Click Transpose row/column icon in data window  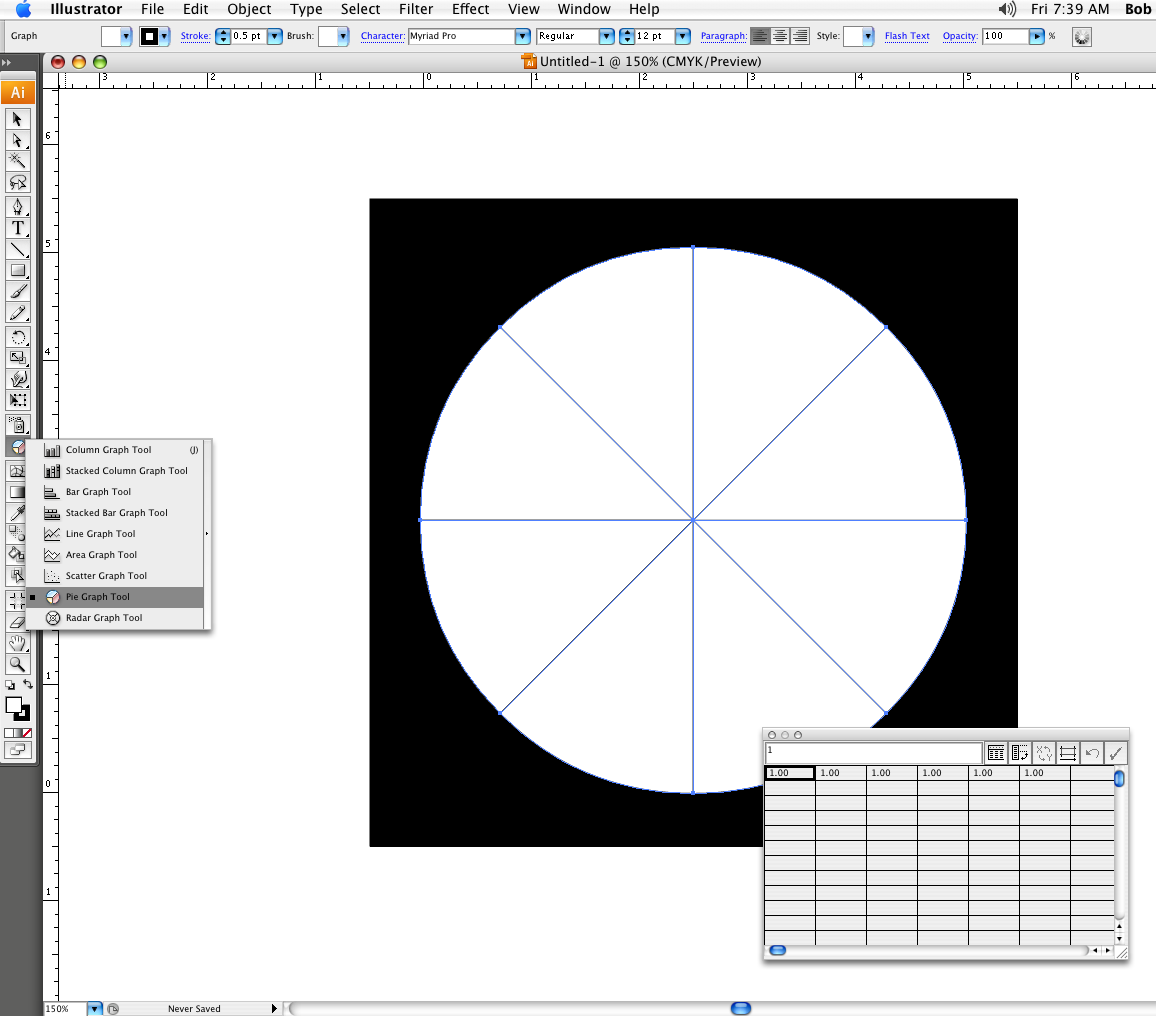click(1020, 753)
